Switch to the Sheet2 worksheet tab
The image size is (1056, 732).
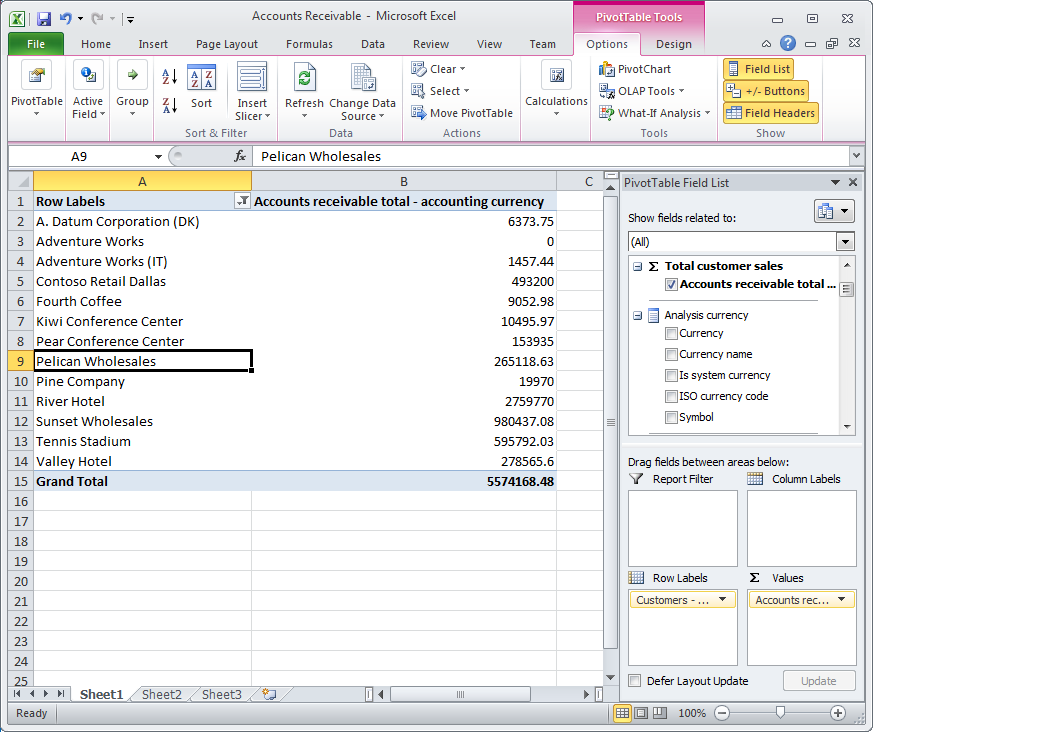(x=162, y=694)
